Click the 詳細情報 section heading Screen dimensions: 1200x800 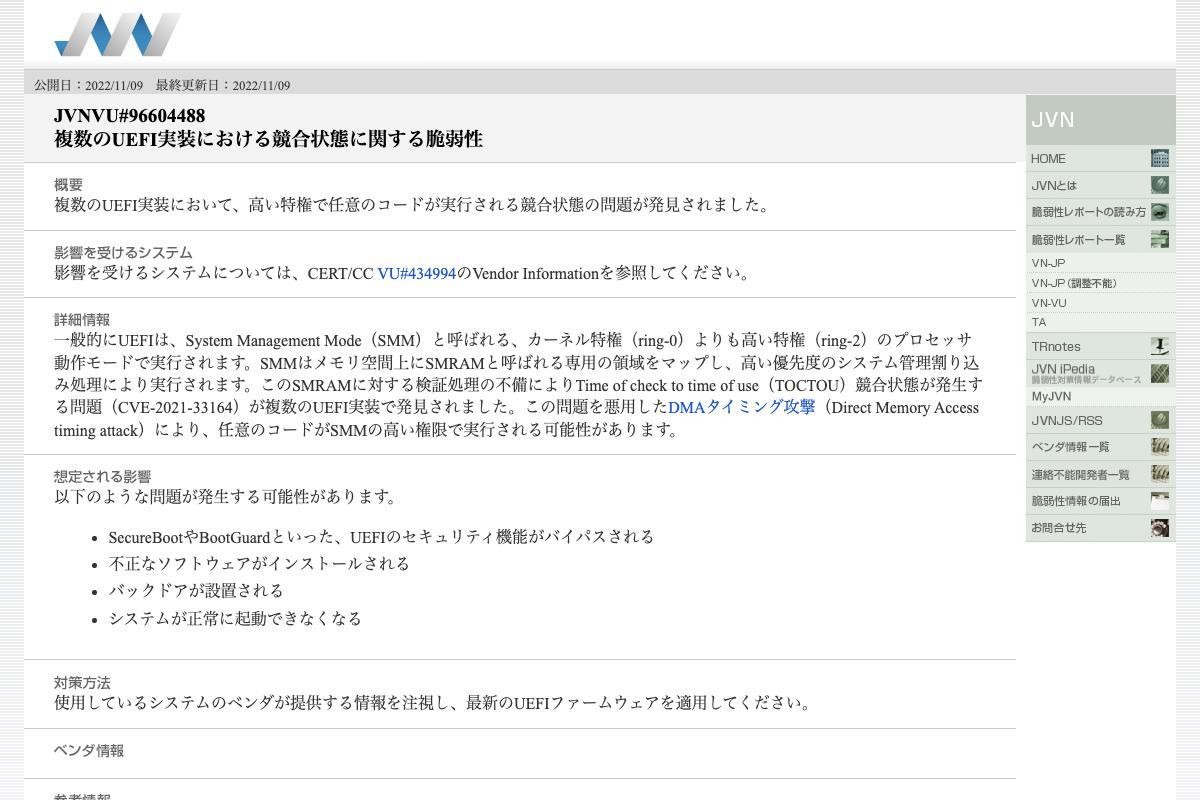point(82,319)
